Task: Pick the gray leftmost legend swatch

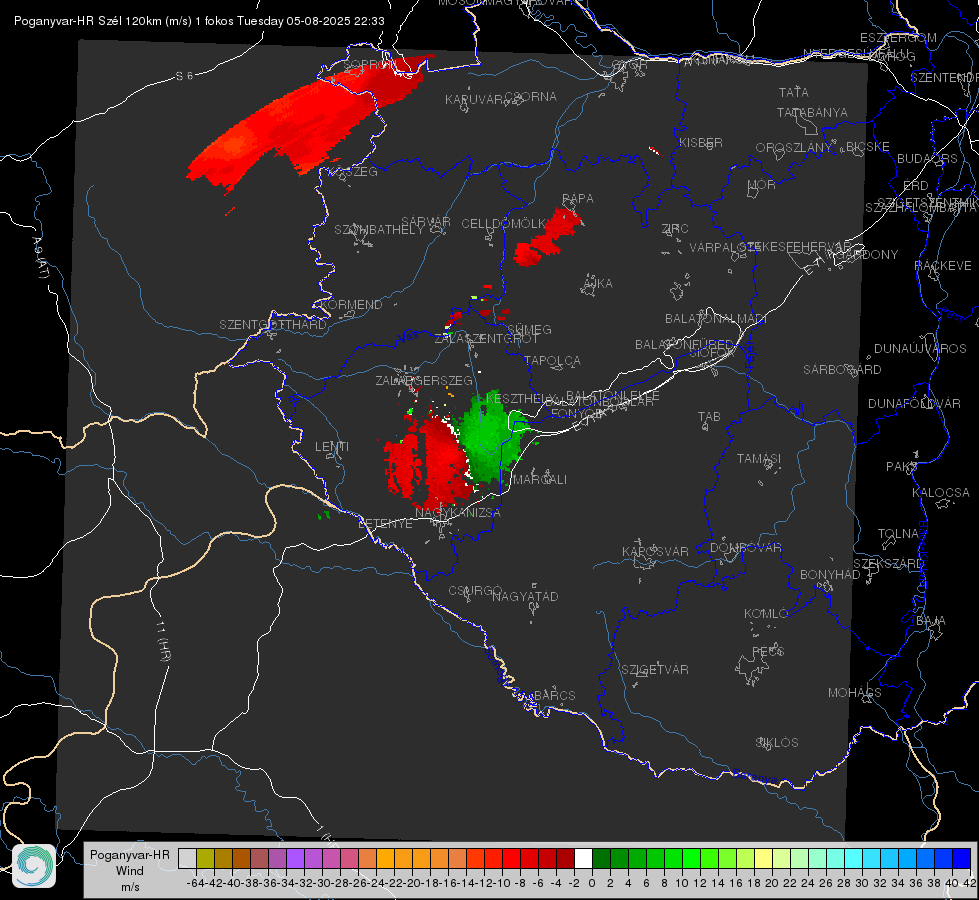Action: point(187,858)
